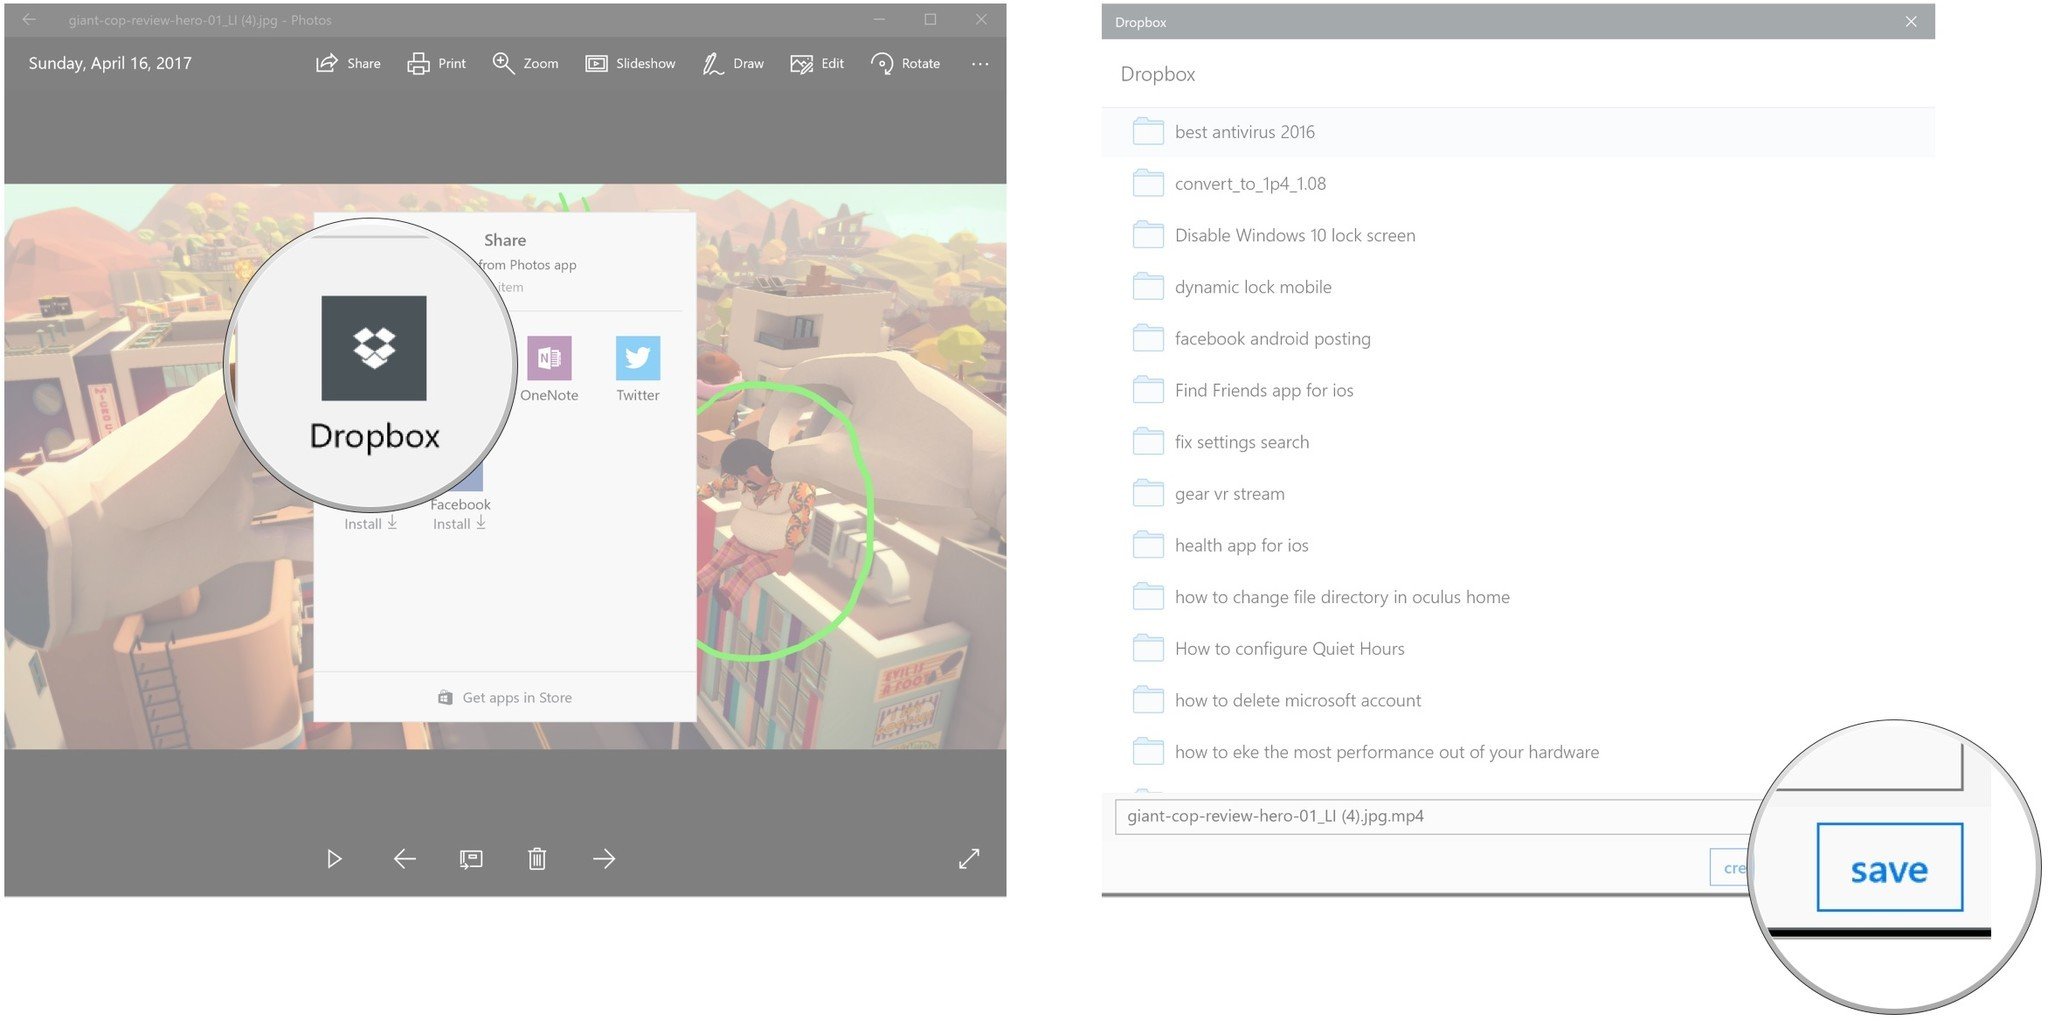Open the Print option in Photos

[x=436, y=63]
